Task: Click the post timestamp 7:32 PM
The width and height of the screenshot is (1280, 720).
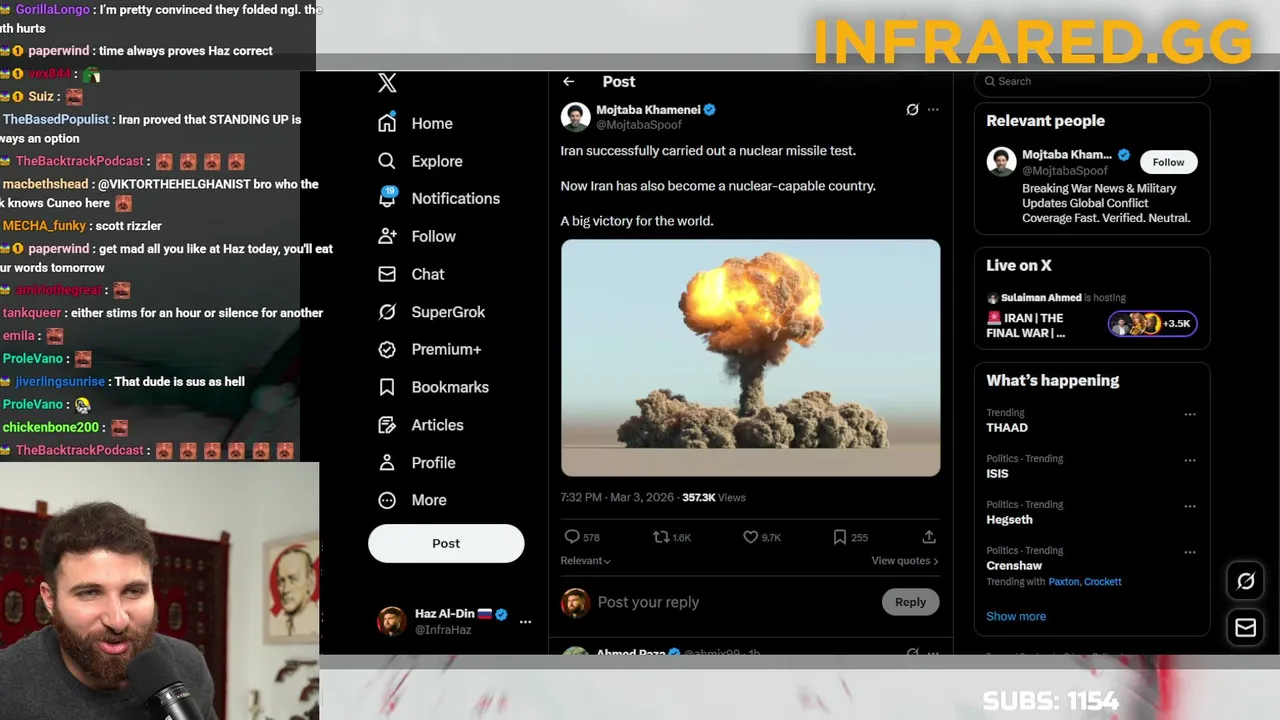Action: pyautogui.click(x=617, y=498)
